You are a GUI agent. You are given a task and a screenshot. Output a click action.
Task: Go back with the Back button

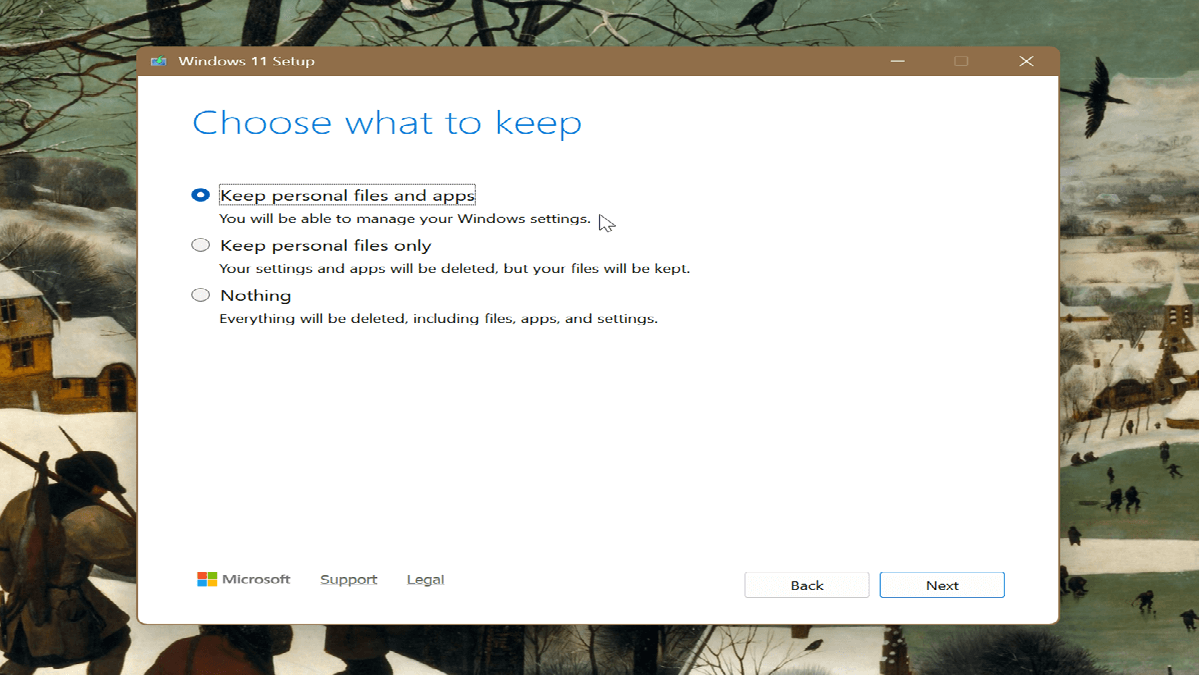click(807, 585)
